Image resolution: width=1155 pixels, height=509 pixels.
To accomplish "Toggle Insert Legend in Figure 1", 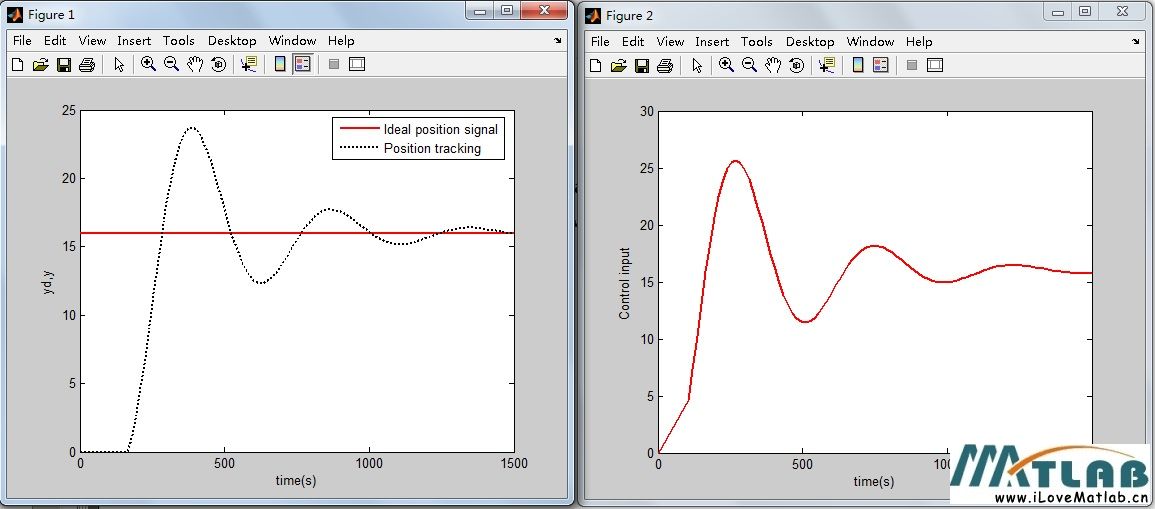I will tap(302, 64).
